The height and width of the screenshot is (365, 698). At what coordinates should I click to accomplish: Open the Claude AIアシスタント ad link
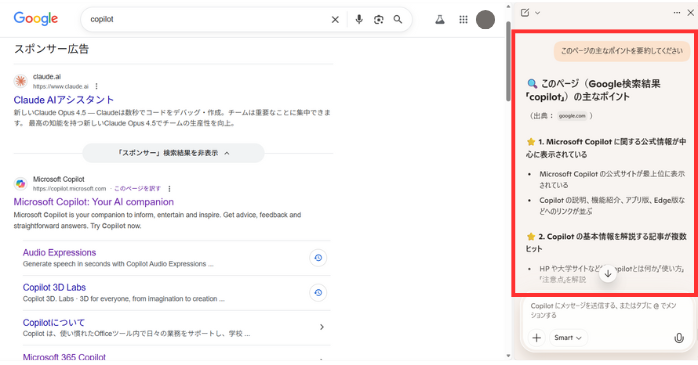point(64,100)
